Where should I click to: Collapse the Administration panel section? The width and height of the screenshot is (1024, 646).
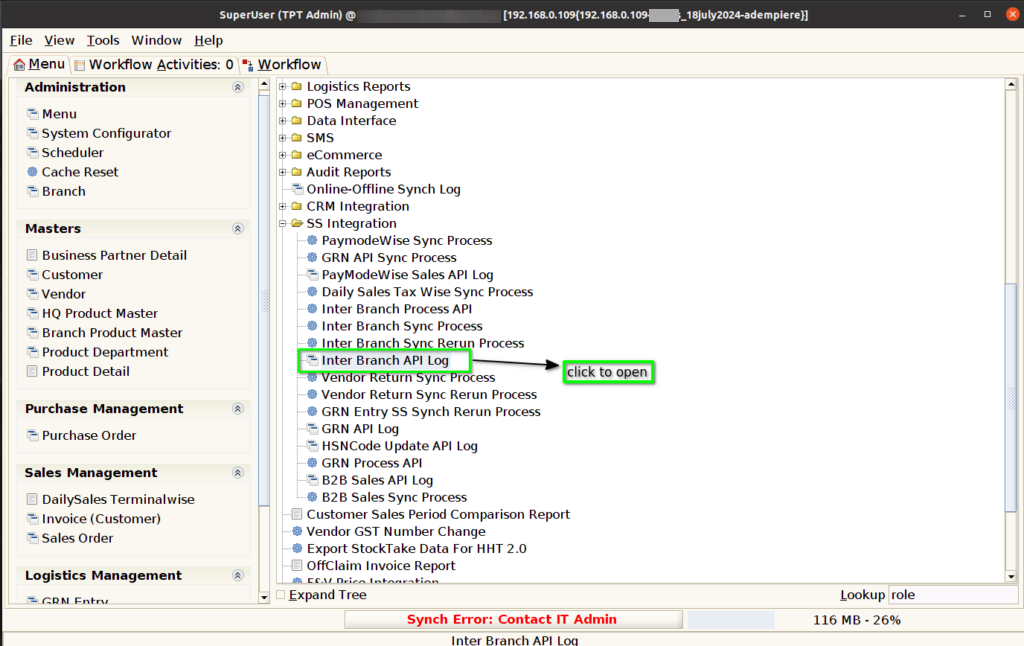(x=238, y=87)
